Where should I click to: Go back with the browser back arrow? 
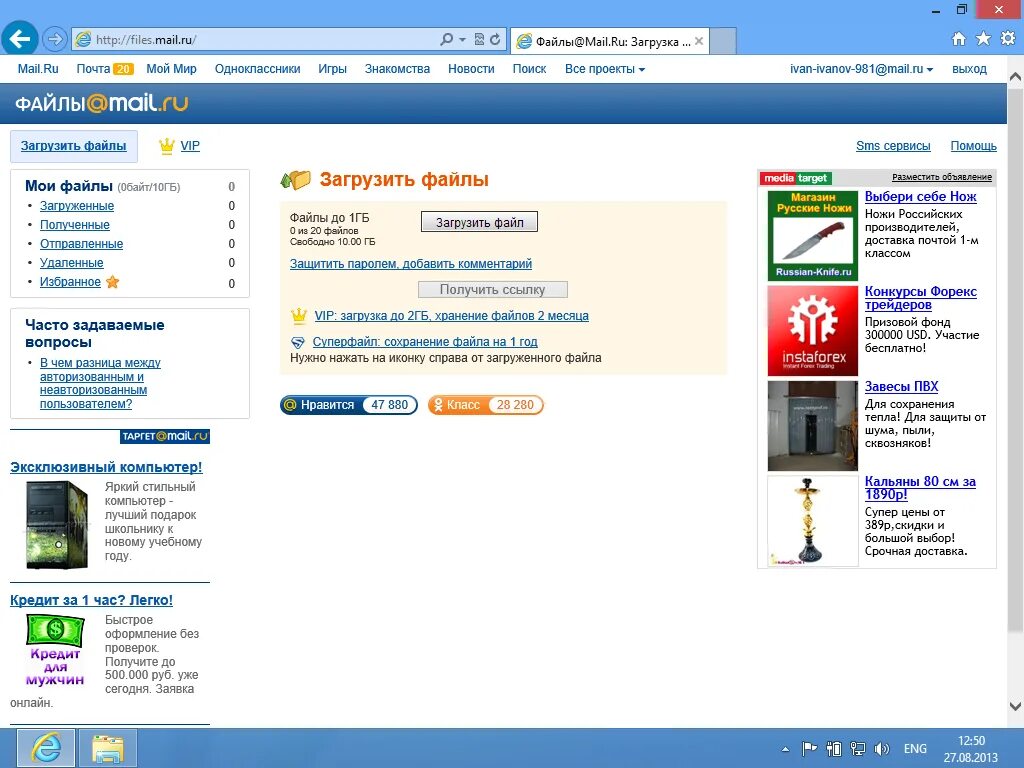tap(20, 39)
